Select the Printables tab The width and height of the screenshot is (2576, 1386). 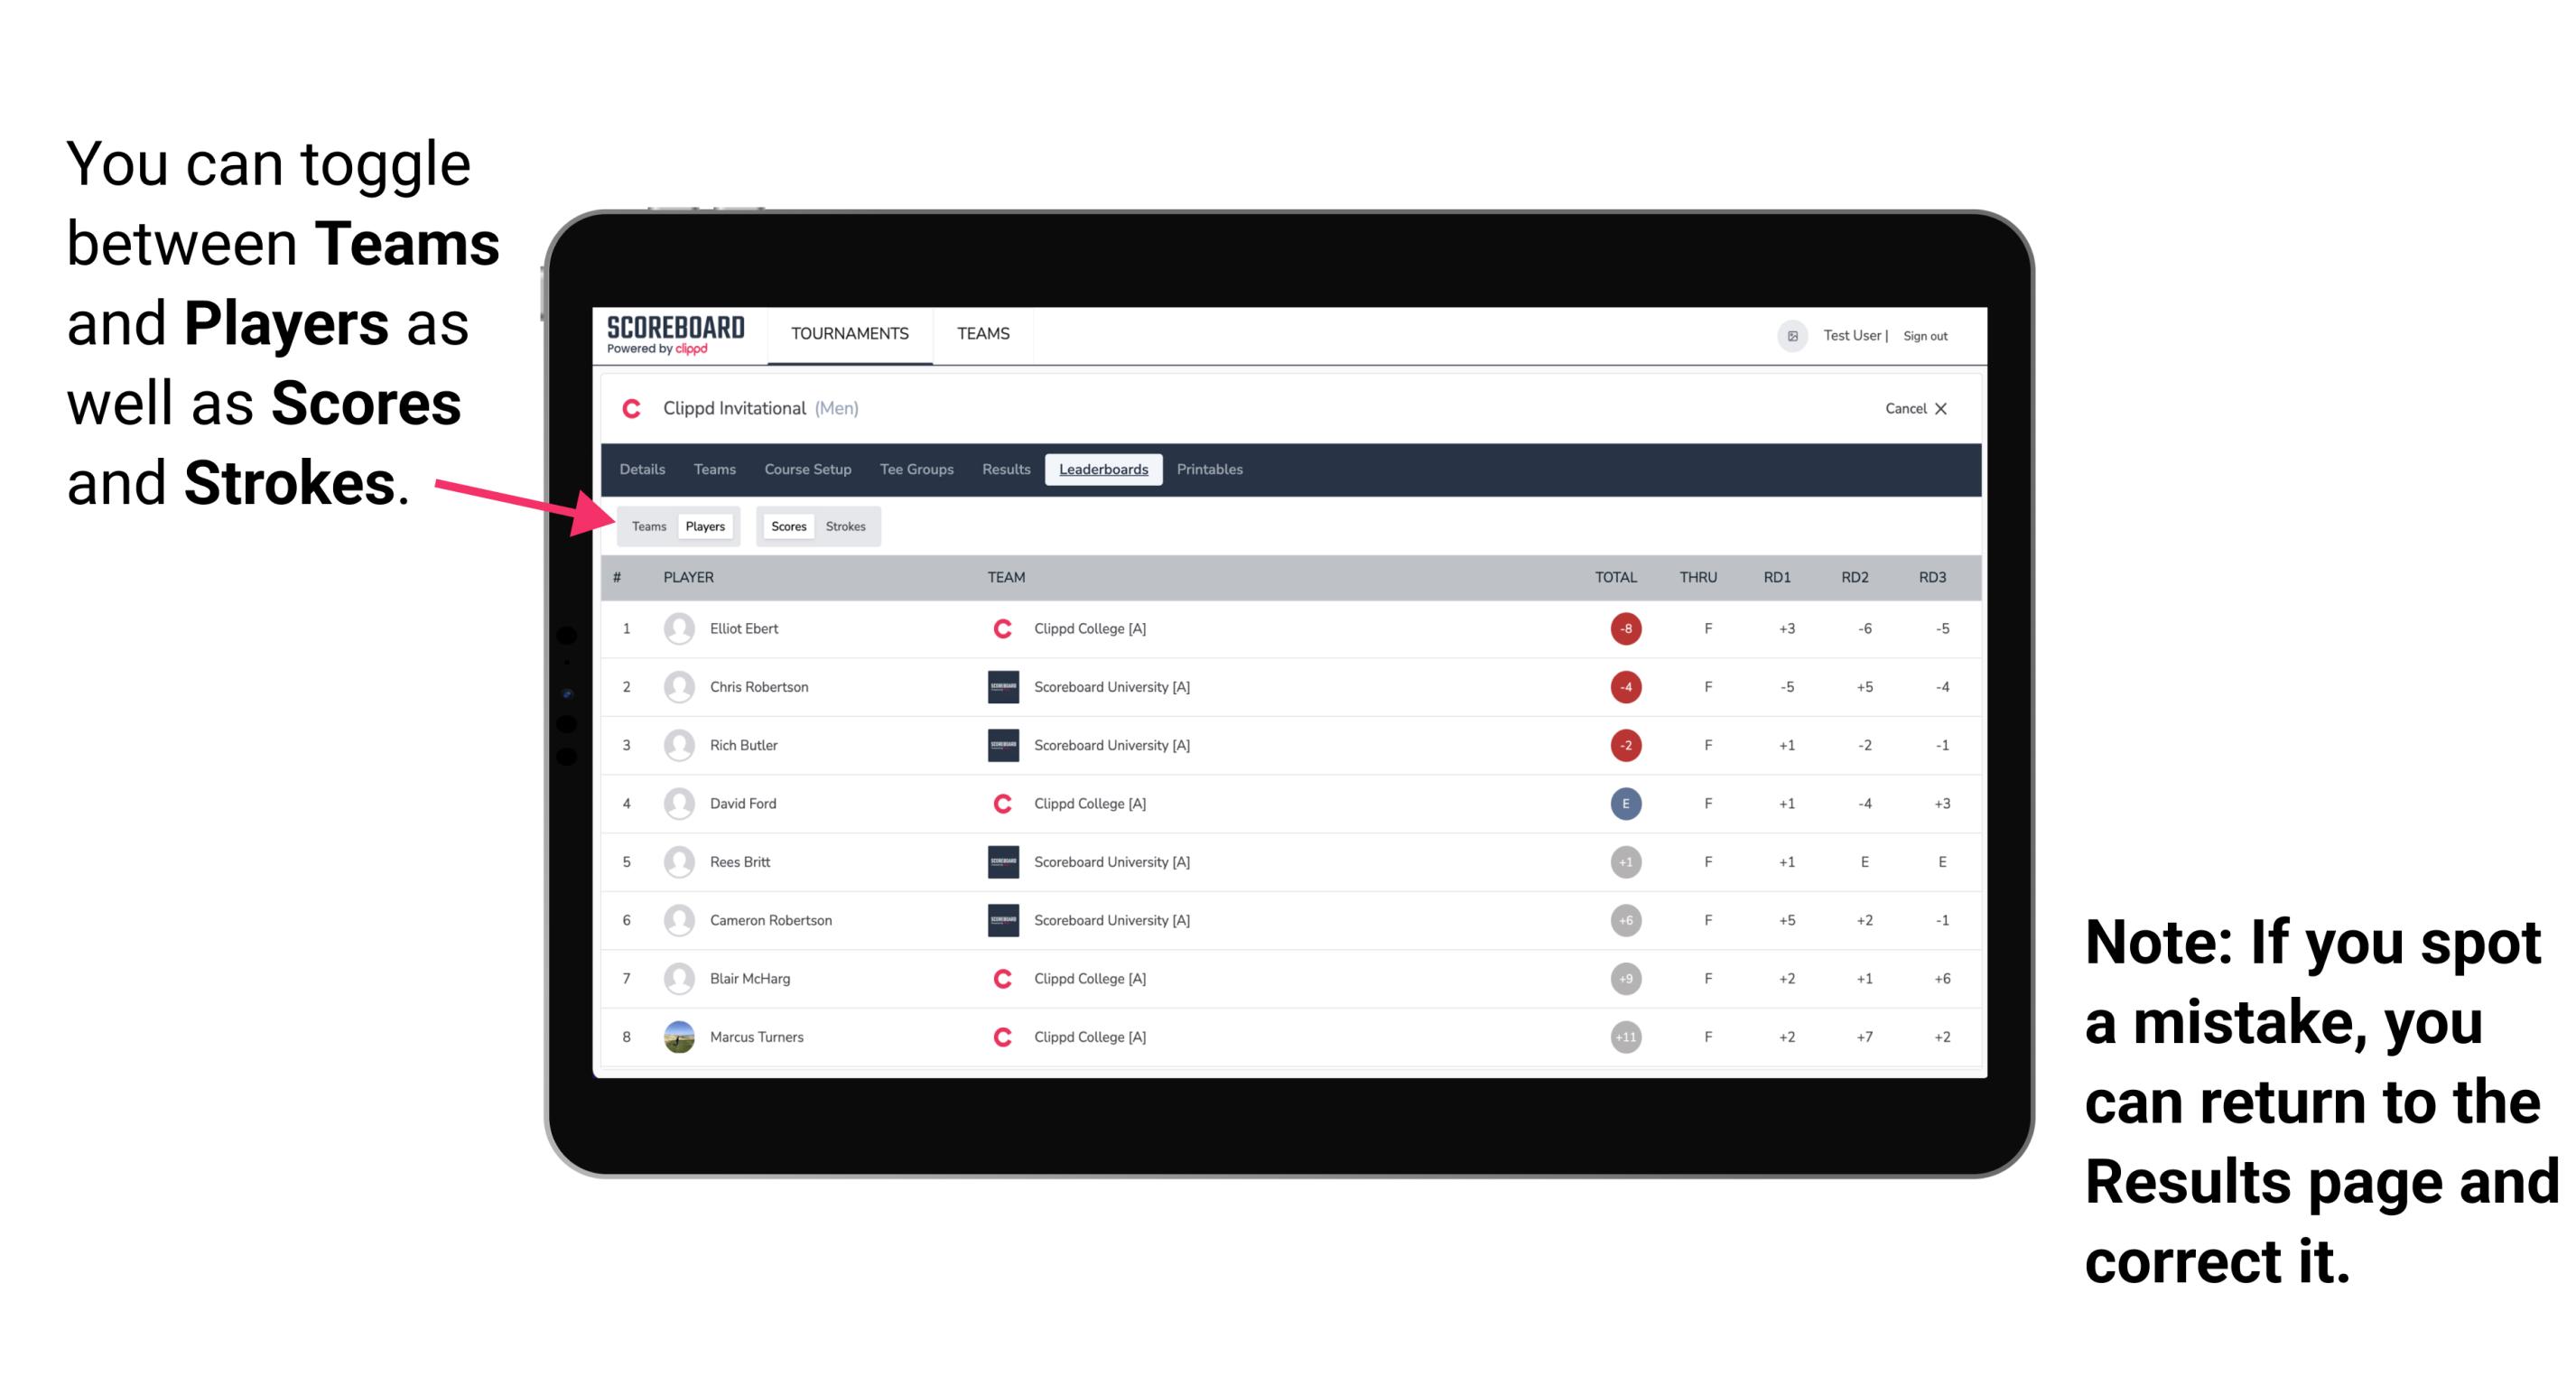click(x=1213, y=468)
